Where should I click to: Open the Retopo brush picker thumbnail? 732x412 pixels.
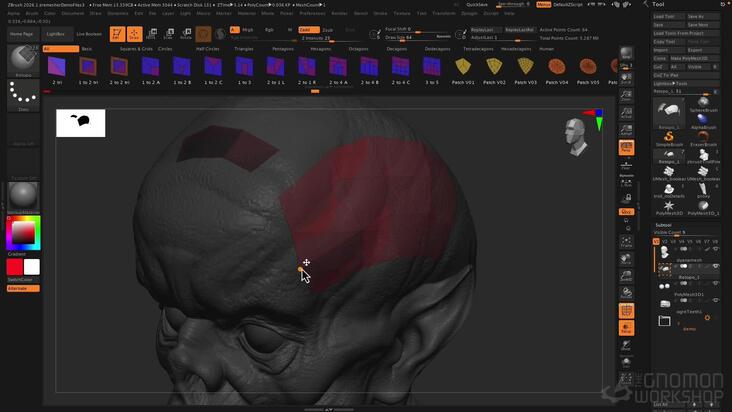(x=23, y=60)
